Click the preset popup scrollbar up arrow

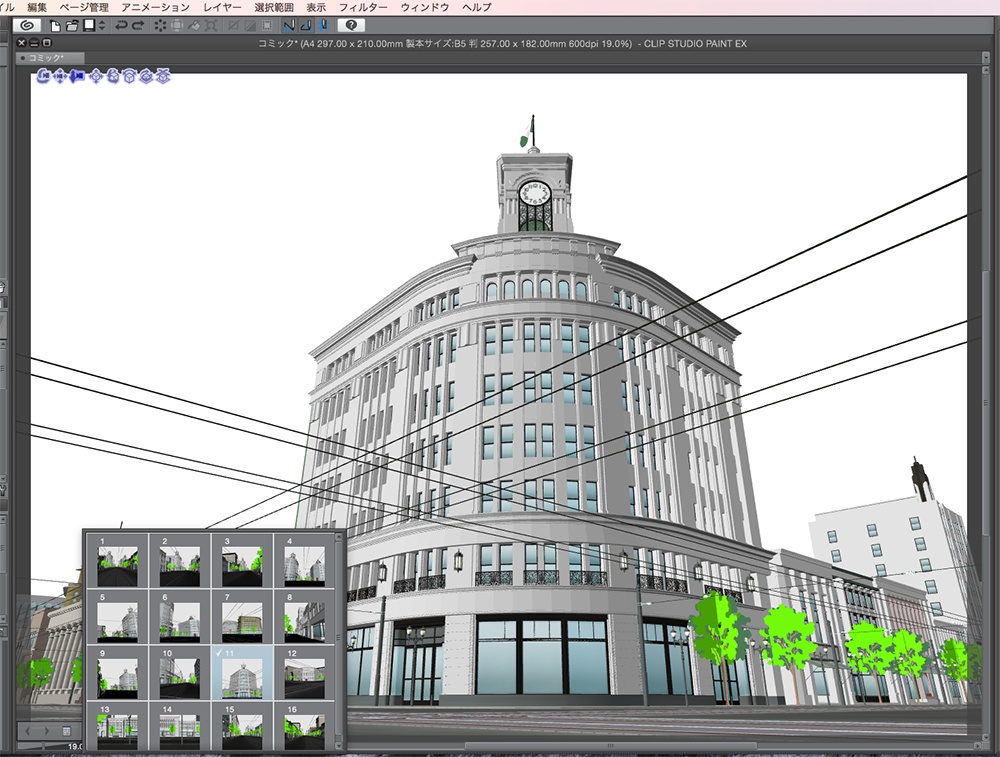coord(339,538)
